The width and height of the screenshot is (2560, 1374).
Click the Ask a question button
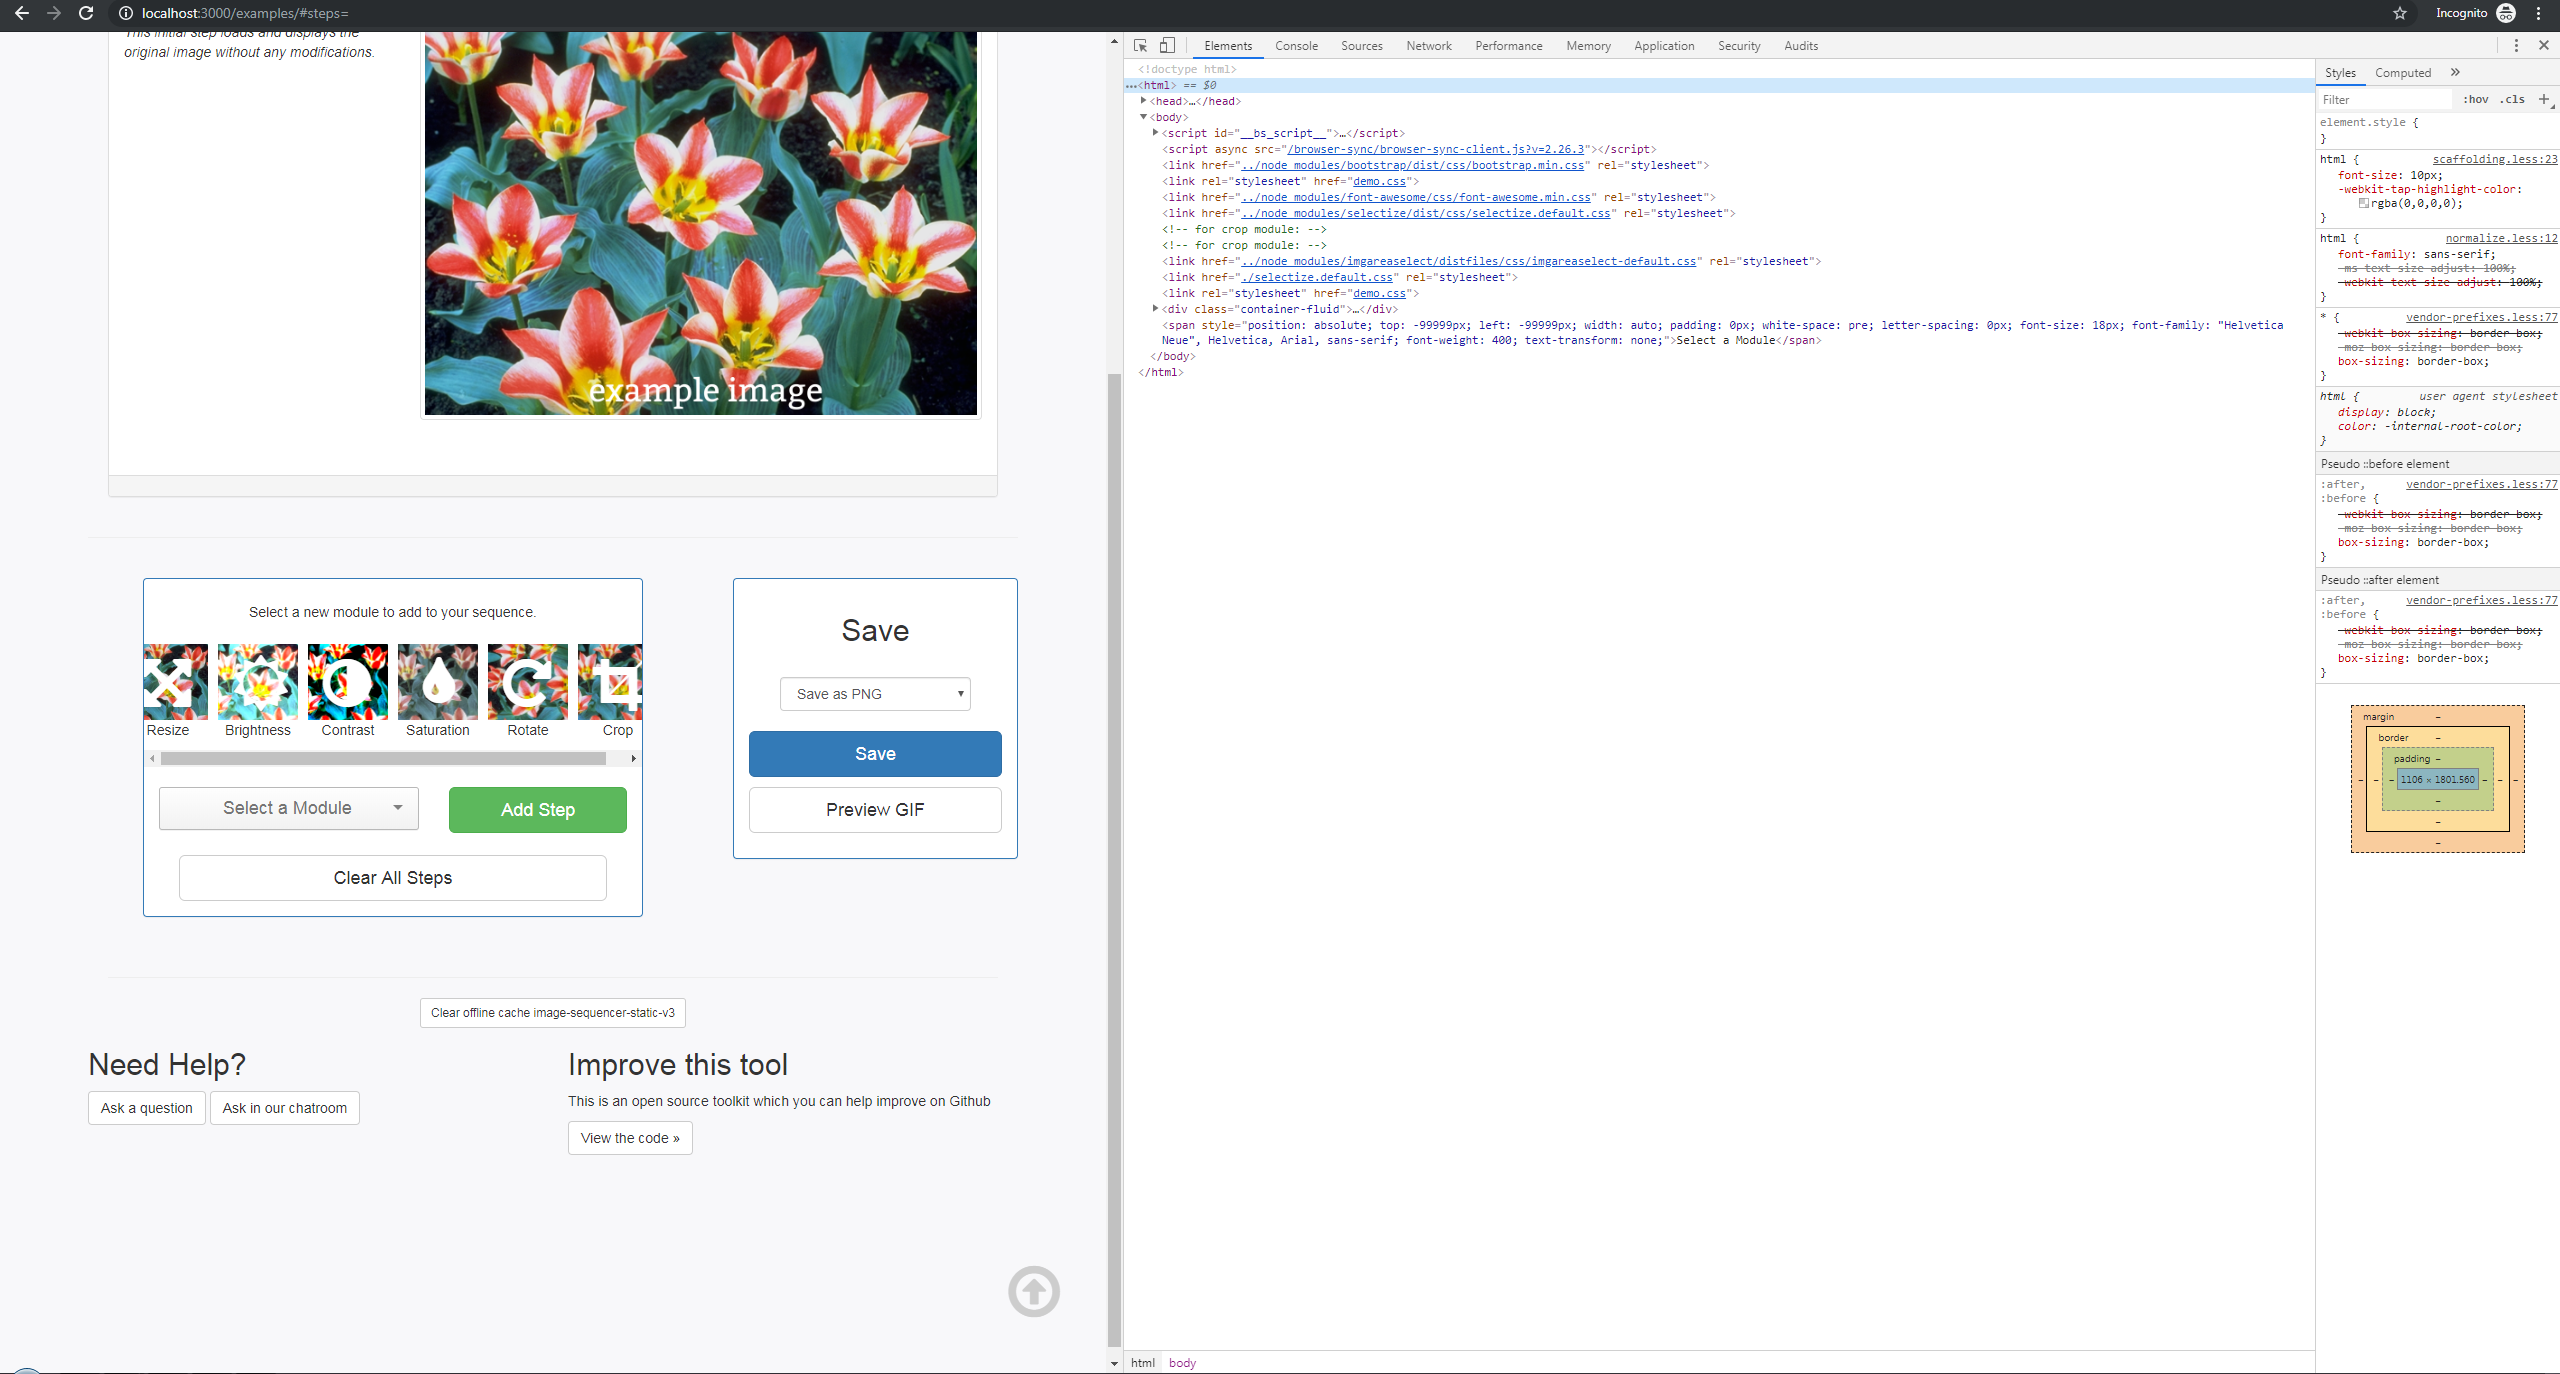point(147,1108)
